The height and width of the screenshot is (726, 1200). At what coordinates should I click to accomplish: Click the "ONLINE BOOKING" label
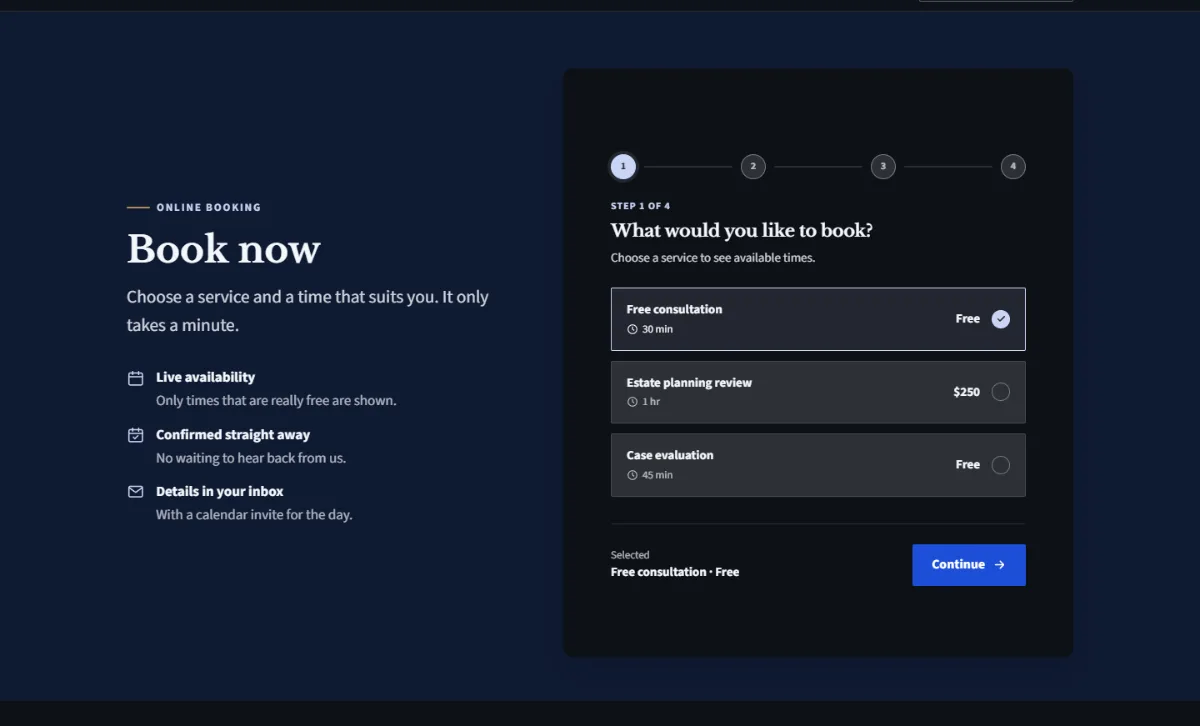[x=209, y=208]
